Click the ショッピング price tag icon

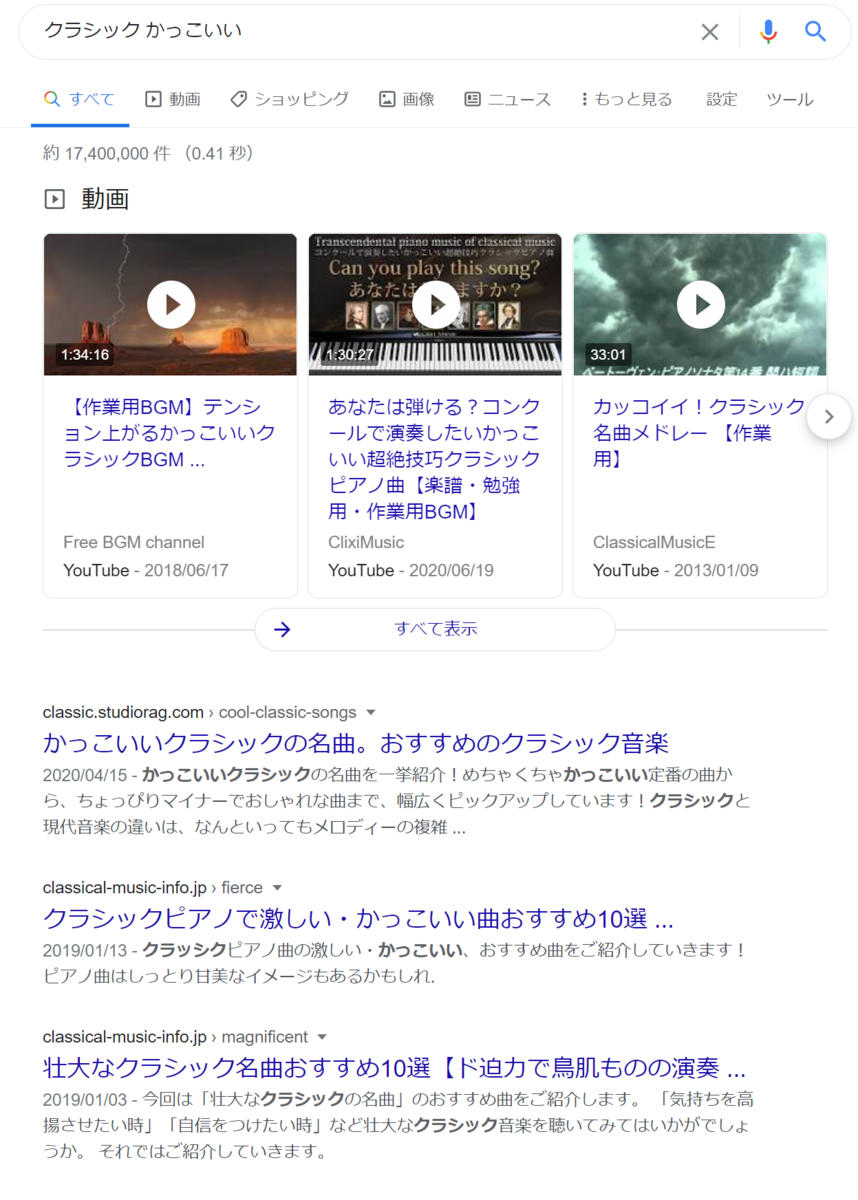click(237, 99)
